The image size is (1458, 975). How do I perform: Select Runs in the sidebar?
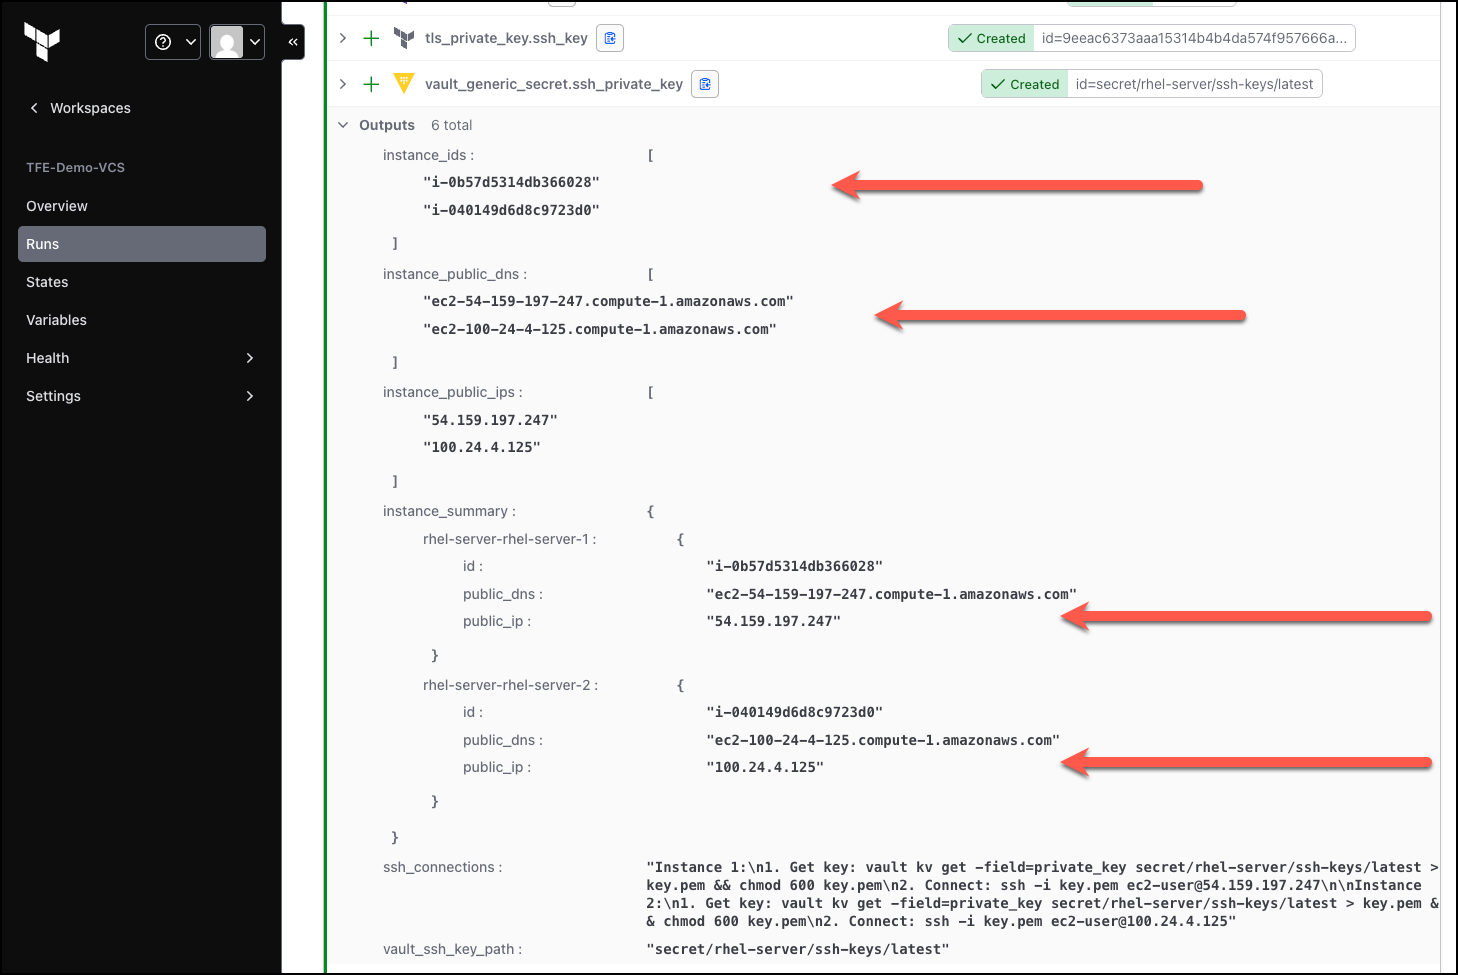[142, 244]
